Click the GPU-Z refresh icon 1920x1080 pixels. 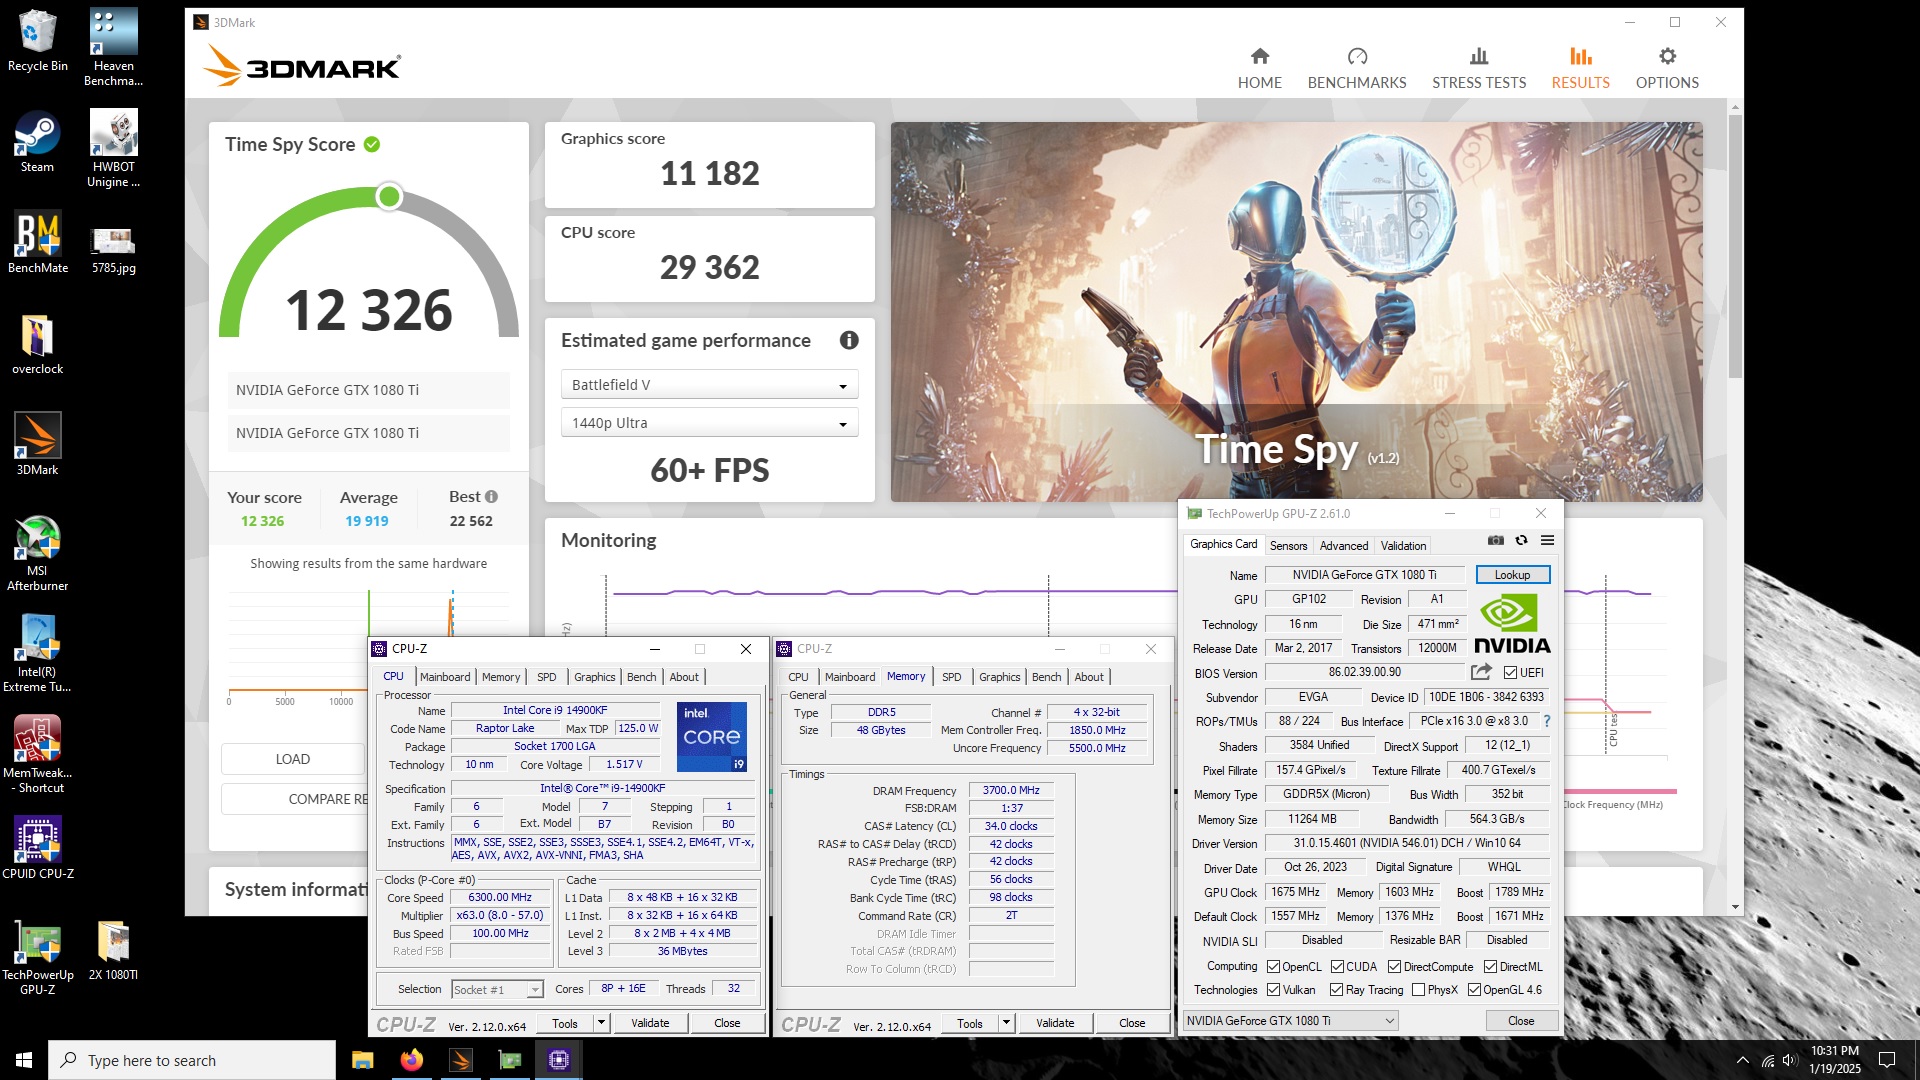tap(1521, 540)
